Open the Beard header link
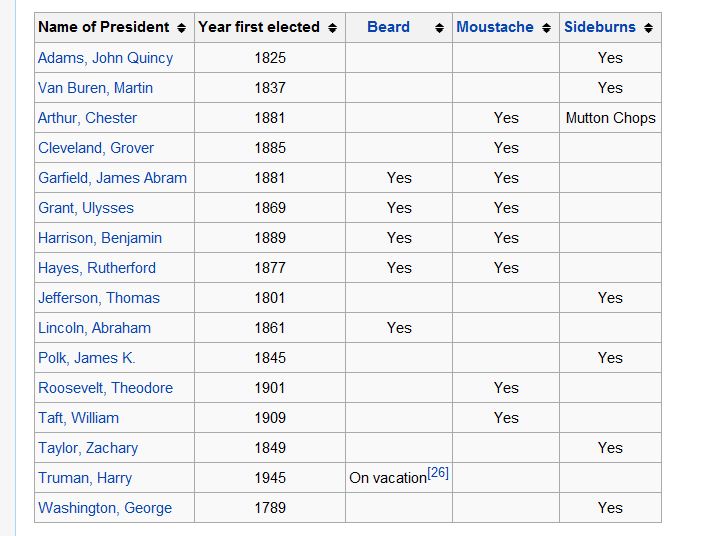Viewport: 704px width, 536px height. pyautogui.click(x=388, y=27)
